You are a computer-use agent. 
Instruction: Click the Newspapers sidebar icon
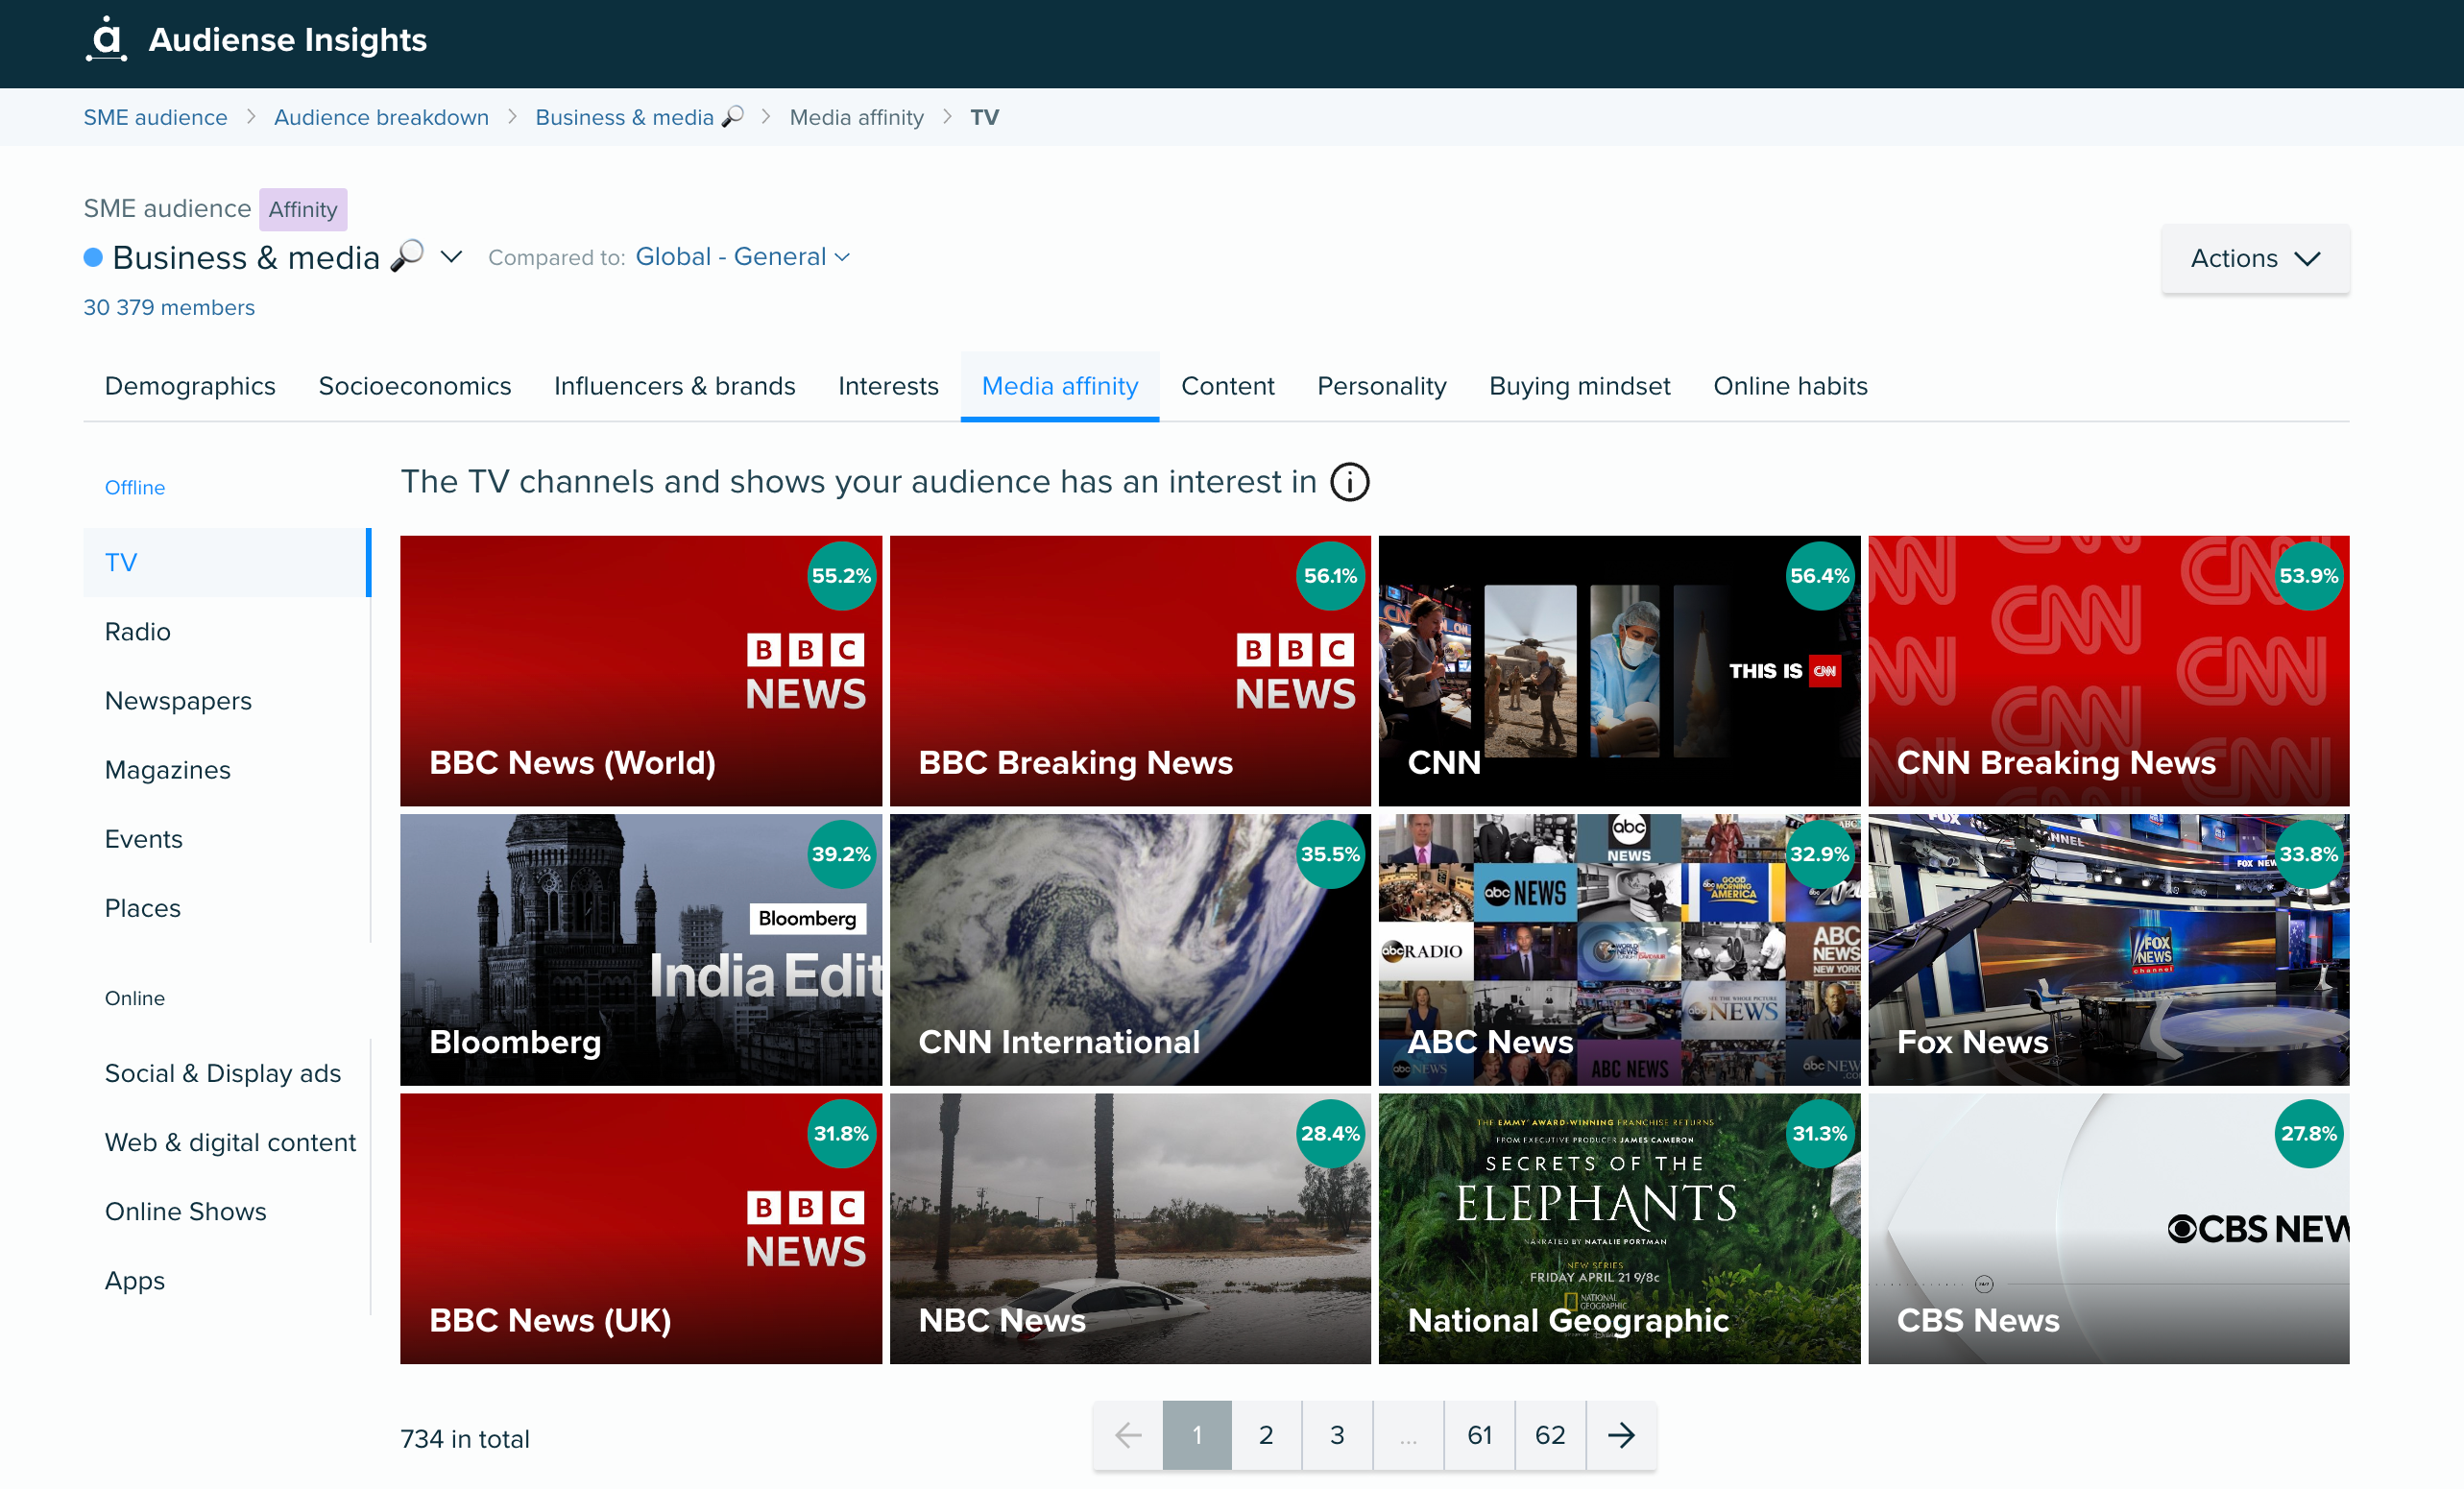coord(176,701)
